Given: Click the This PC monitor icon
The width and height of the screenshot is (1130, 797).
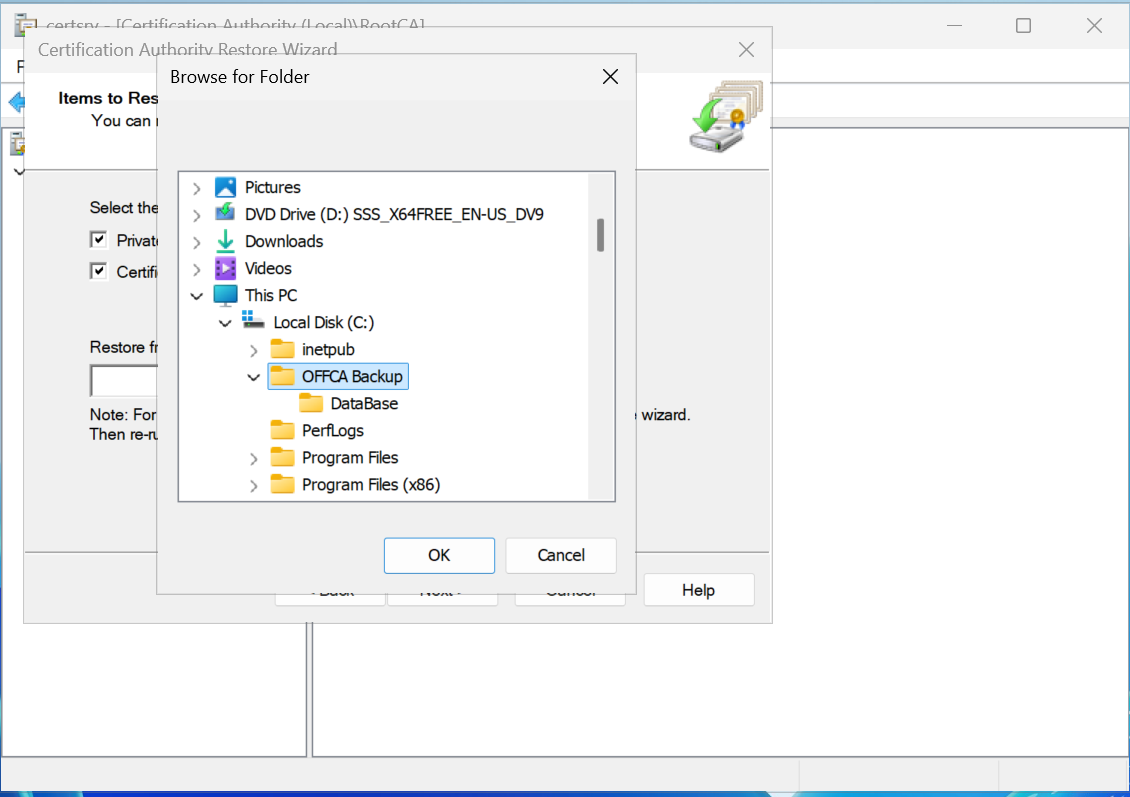Looking at the screenshot, I should 226,295.
